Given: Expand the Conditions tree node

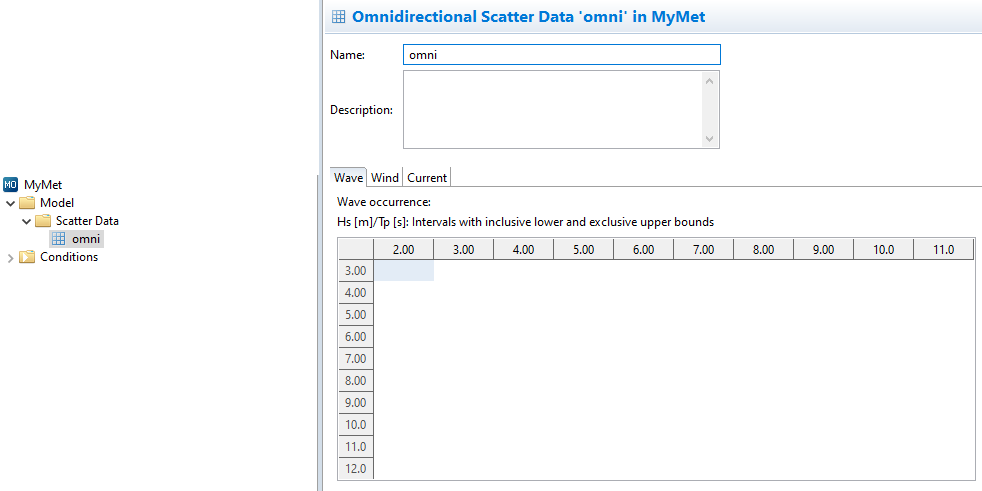Looking at the screenshot, I should pyautogui.click(x=11, y=257).
